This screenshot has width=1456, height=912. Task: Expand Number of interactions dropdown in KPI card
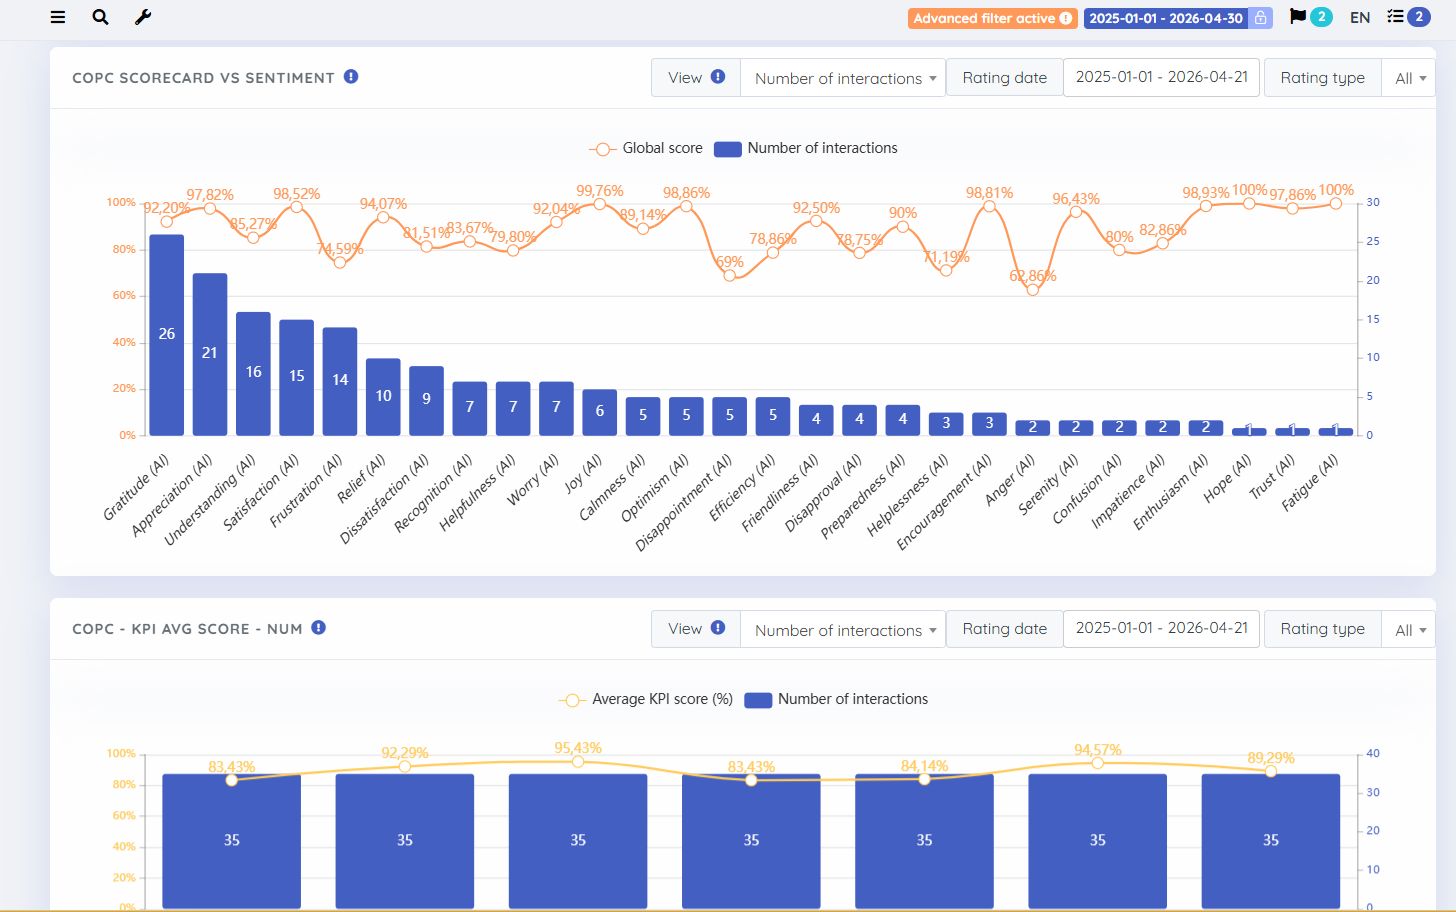[x=843, y=630]
